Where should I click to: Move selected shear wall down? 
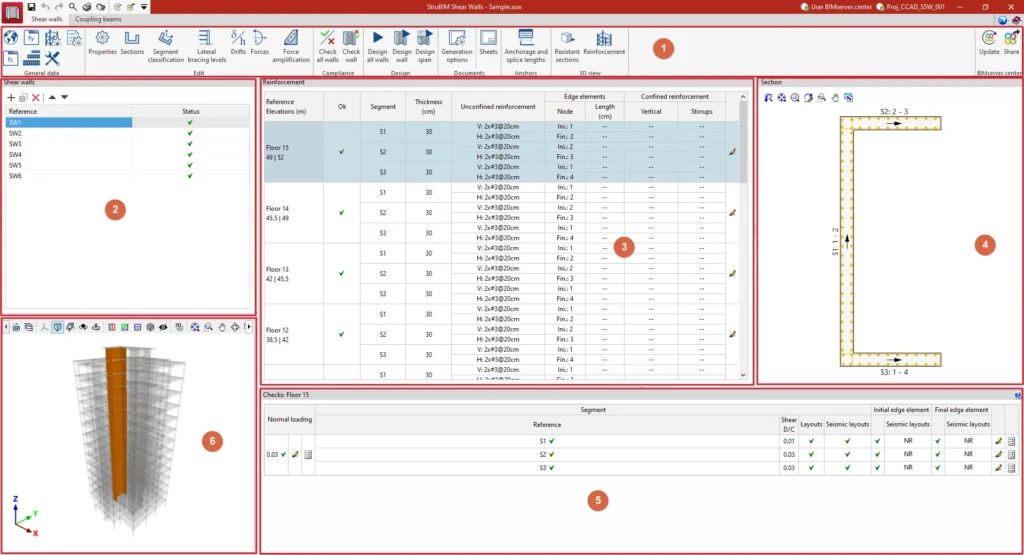(x=64, y=97)
